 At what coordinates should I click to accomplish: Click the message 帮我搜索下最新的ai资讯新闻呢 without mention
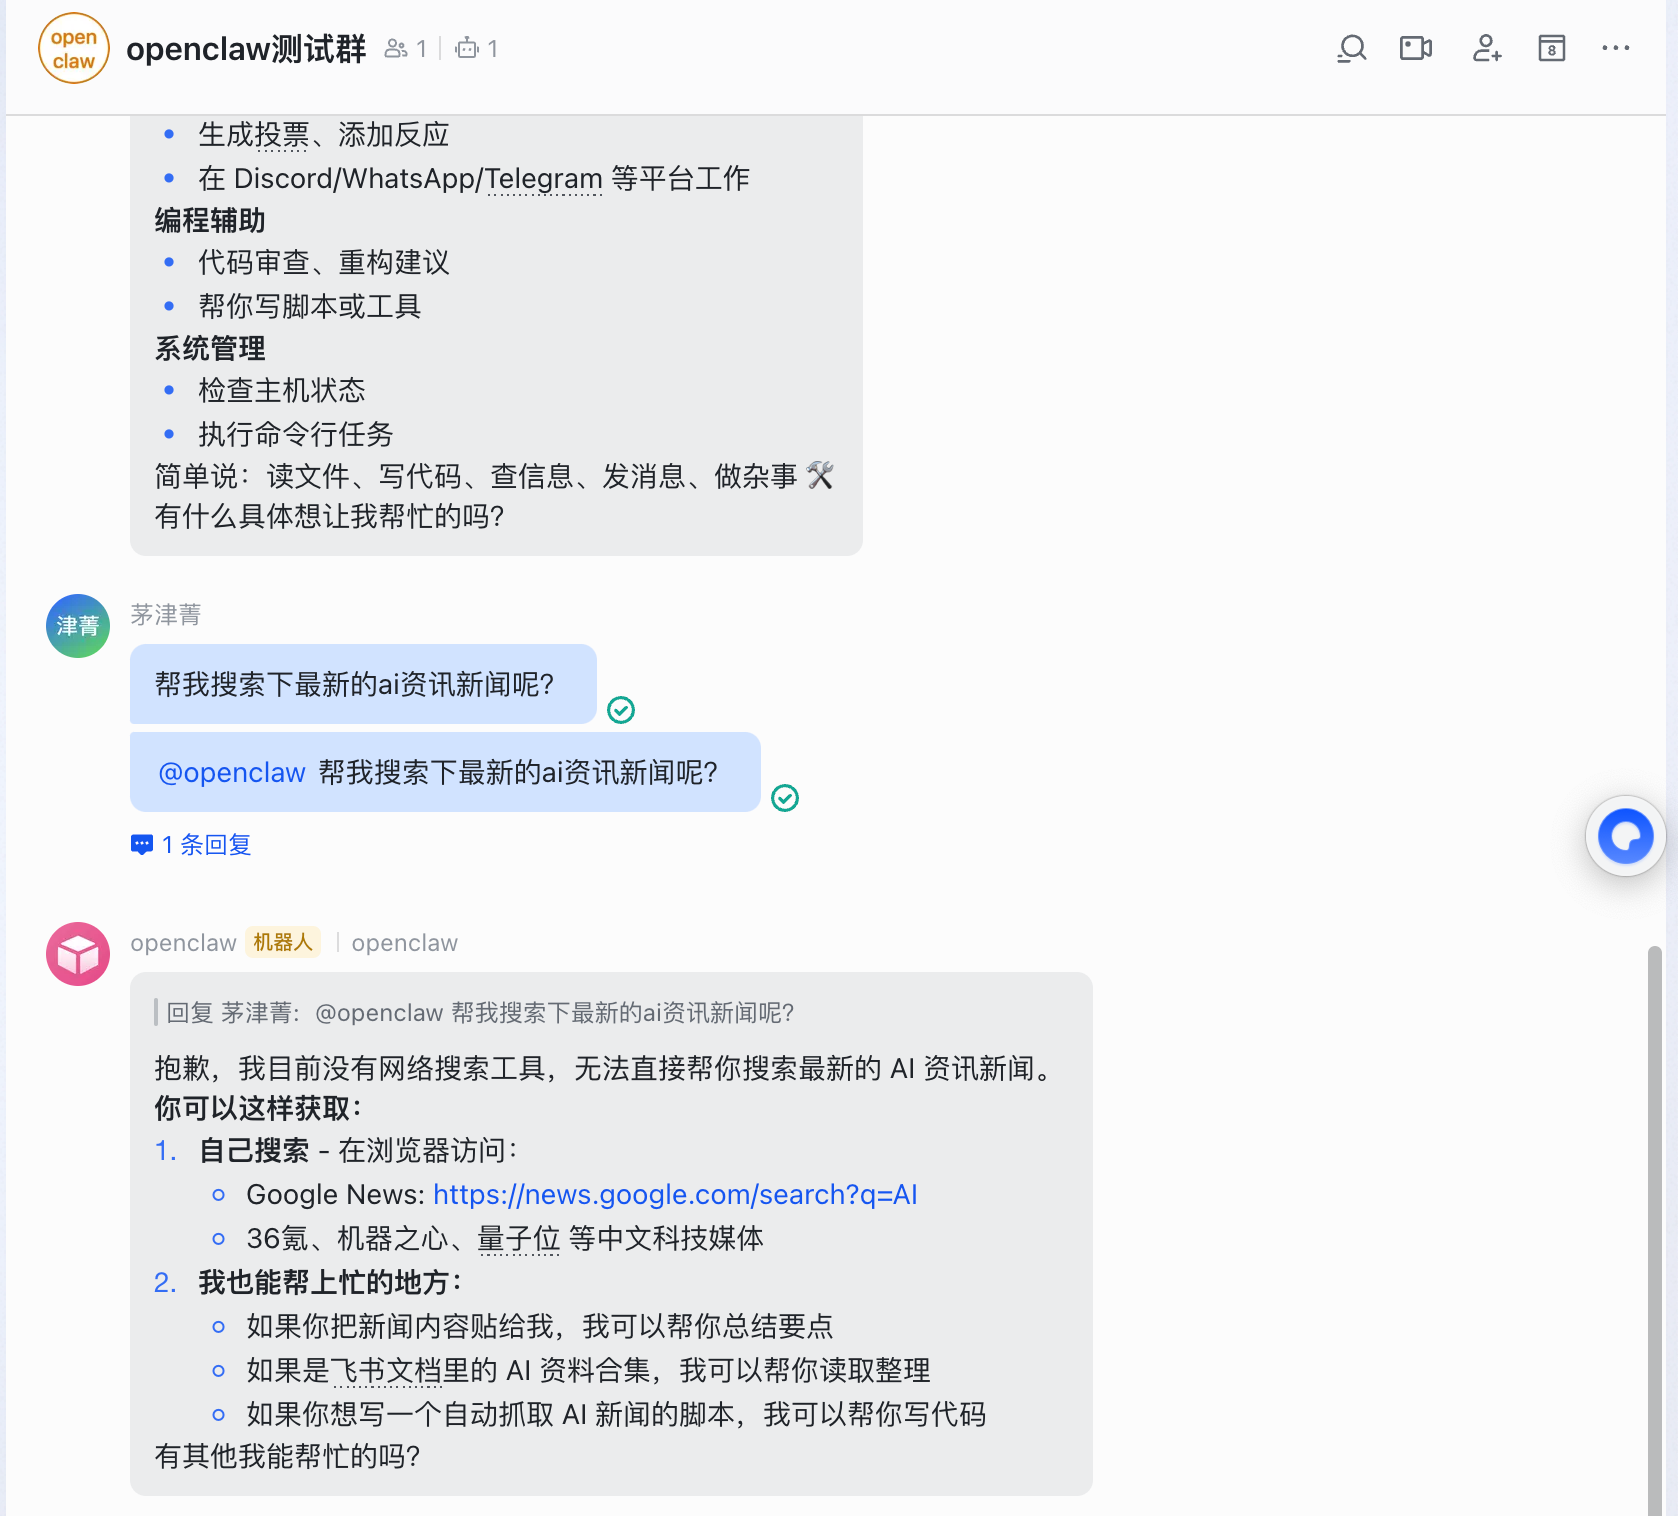tap(363, 684)
